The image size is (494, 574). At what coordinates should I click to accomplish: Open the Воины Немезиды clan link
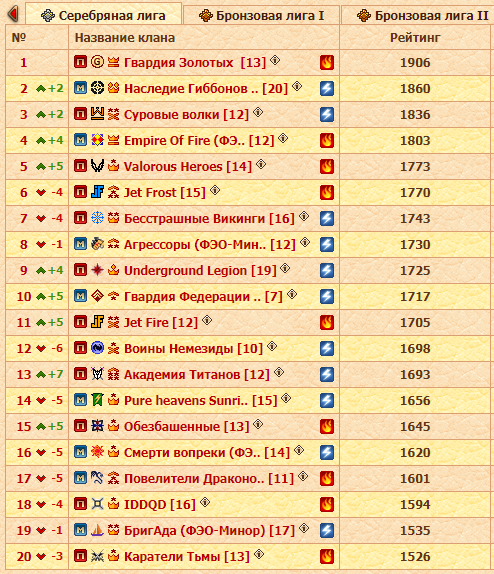point(193,348)
